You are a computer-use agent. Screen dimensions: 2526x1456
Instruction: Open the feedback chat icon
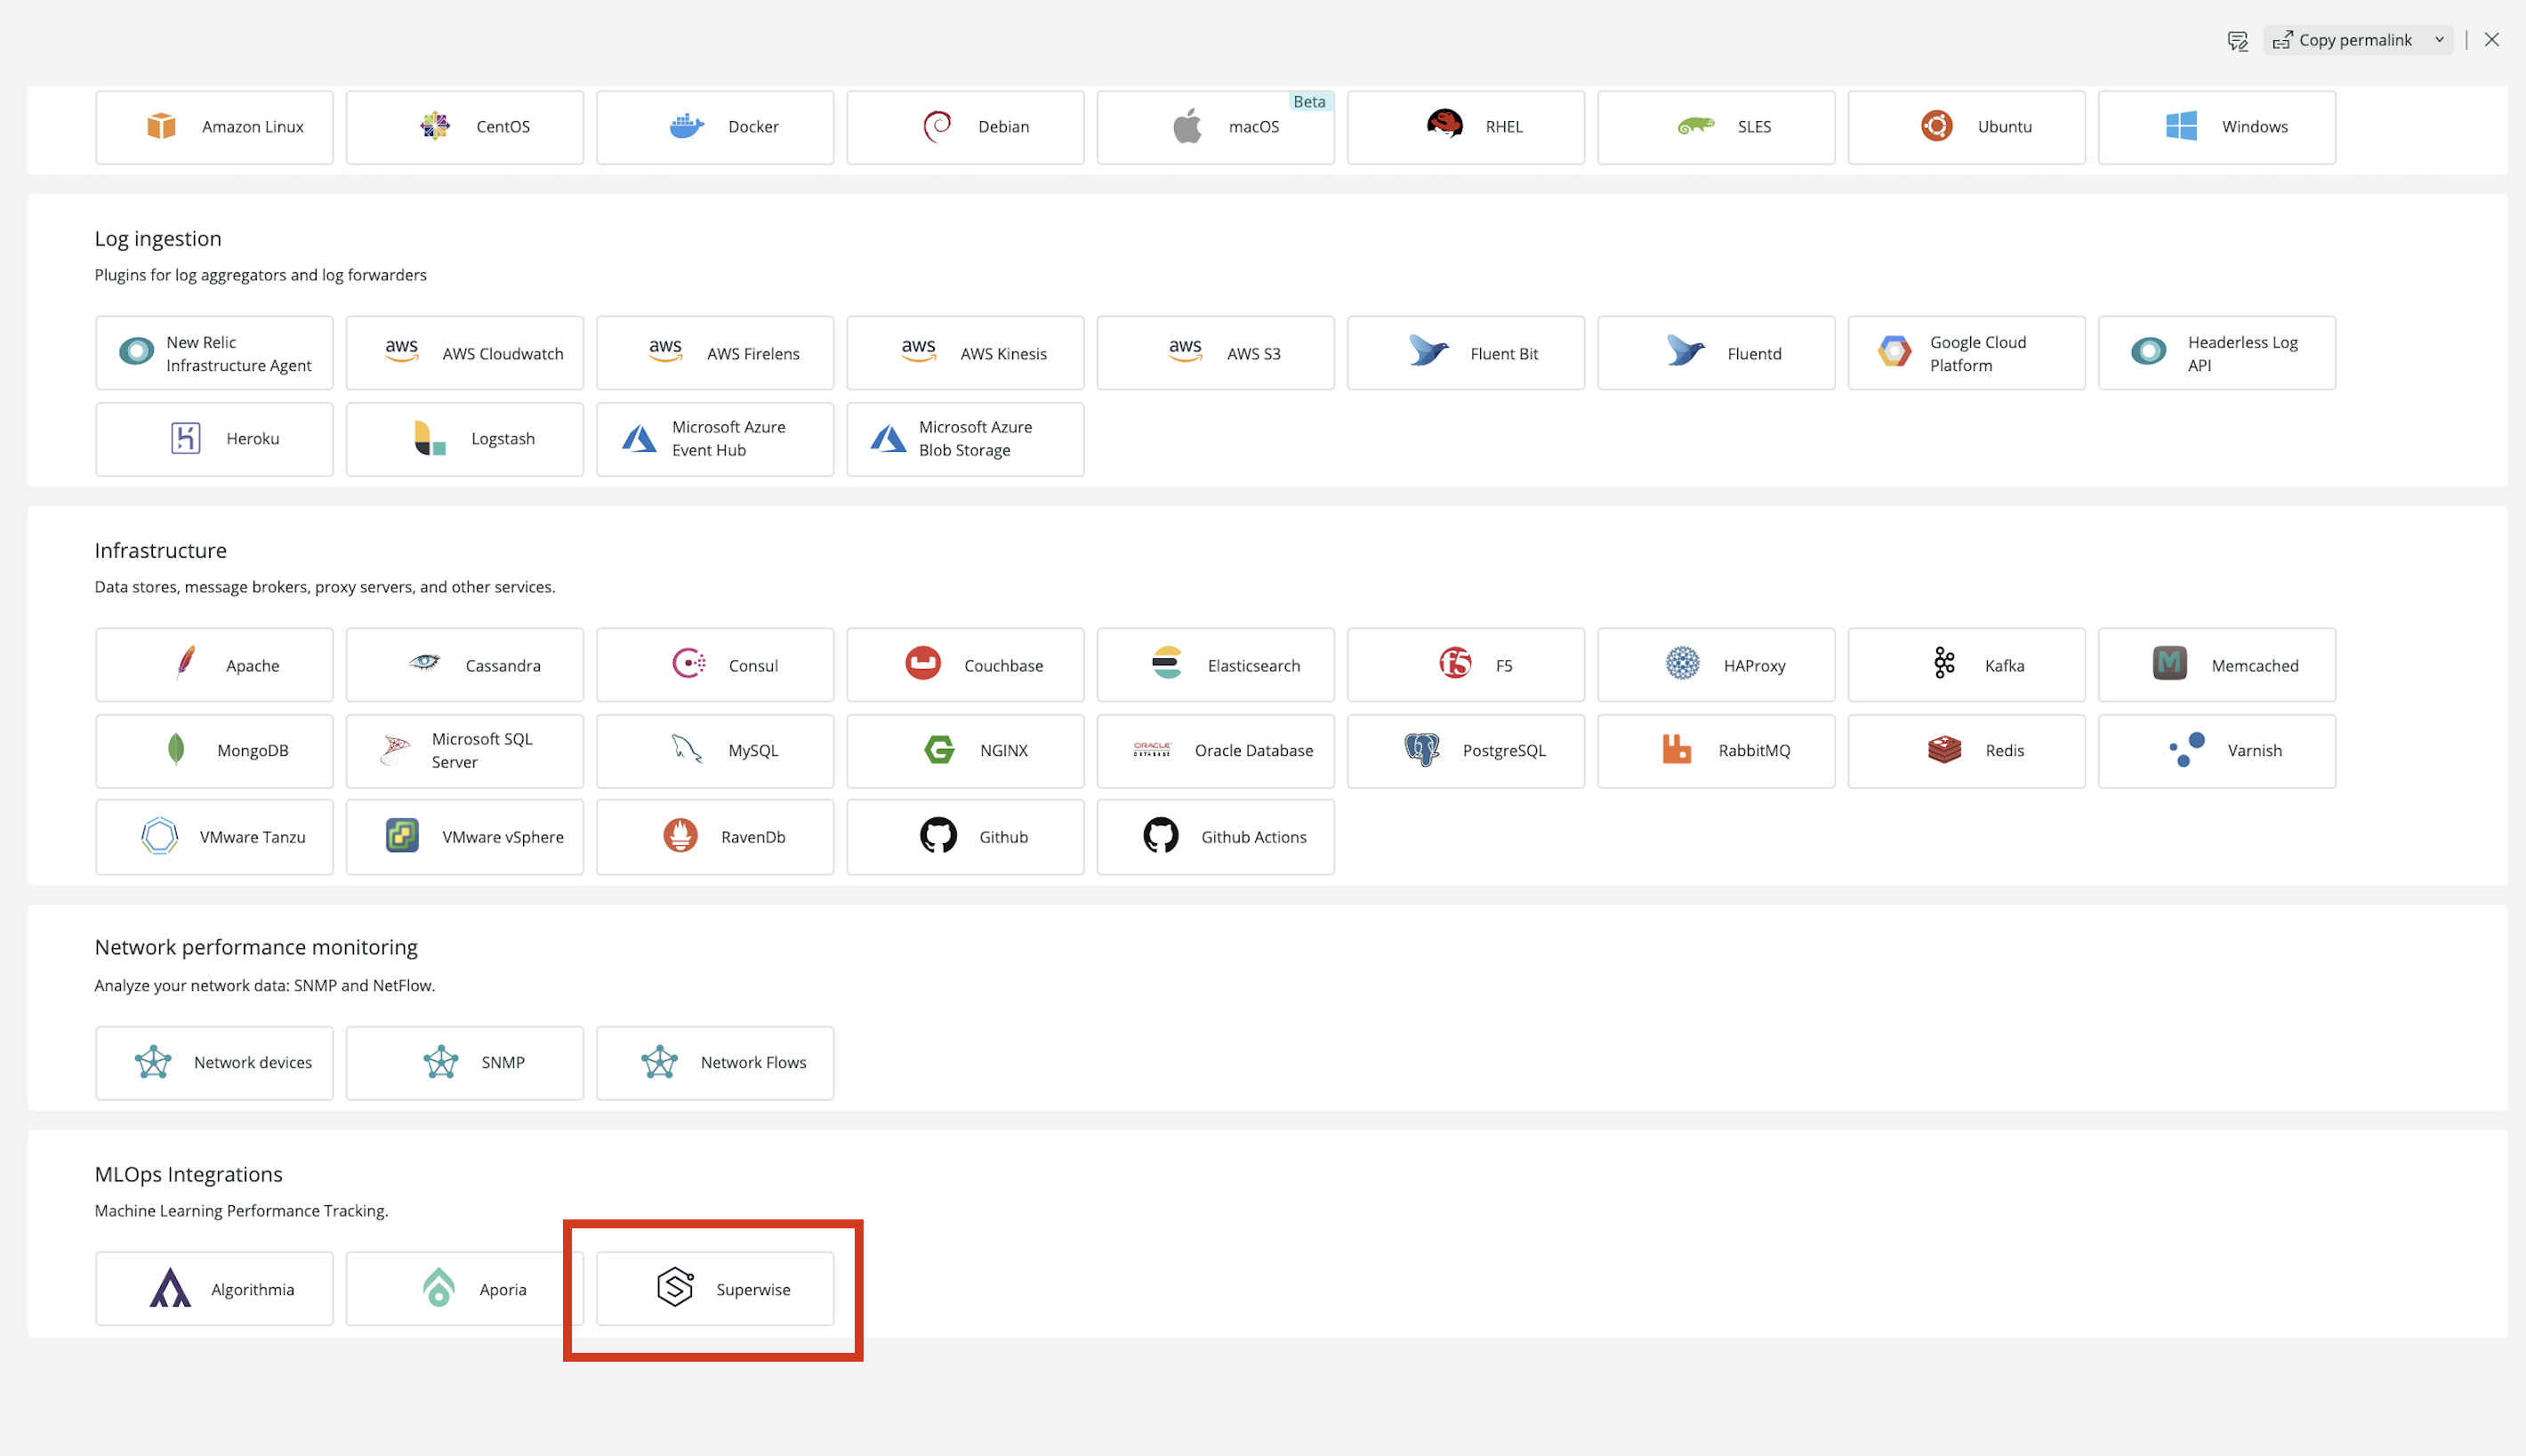[2237, 40]
